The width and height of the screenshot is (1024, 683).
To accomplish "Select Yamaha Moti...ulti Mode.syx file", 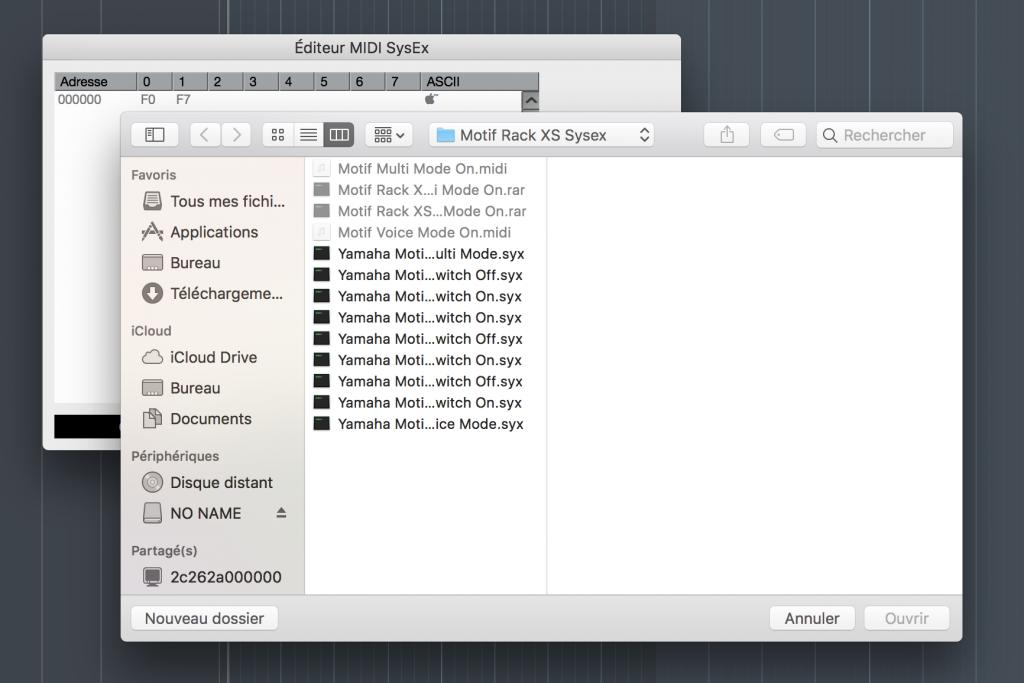I will click(425, 253).
